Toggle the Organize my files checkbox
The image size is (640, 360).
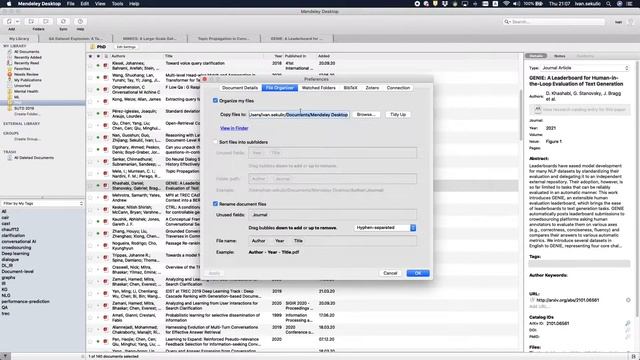pyautogui.click(x=215, y=100)
